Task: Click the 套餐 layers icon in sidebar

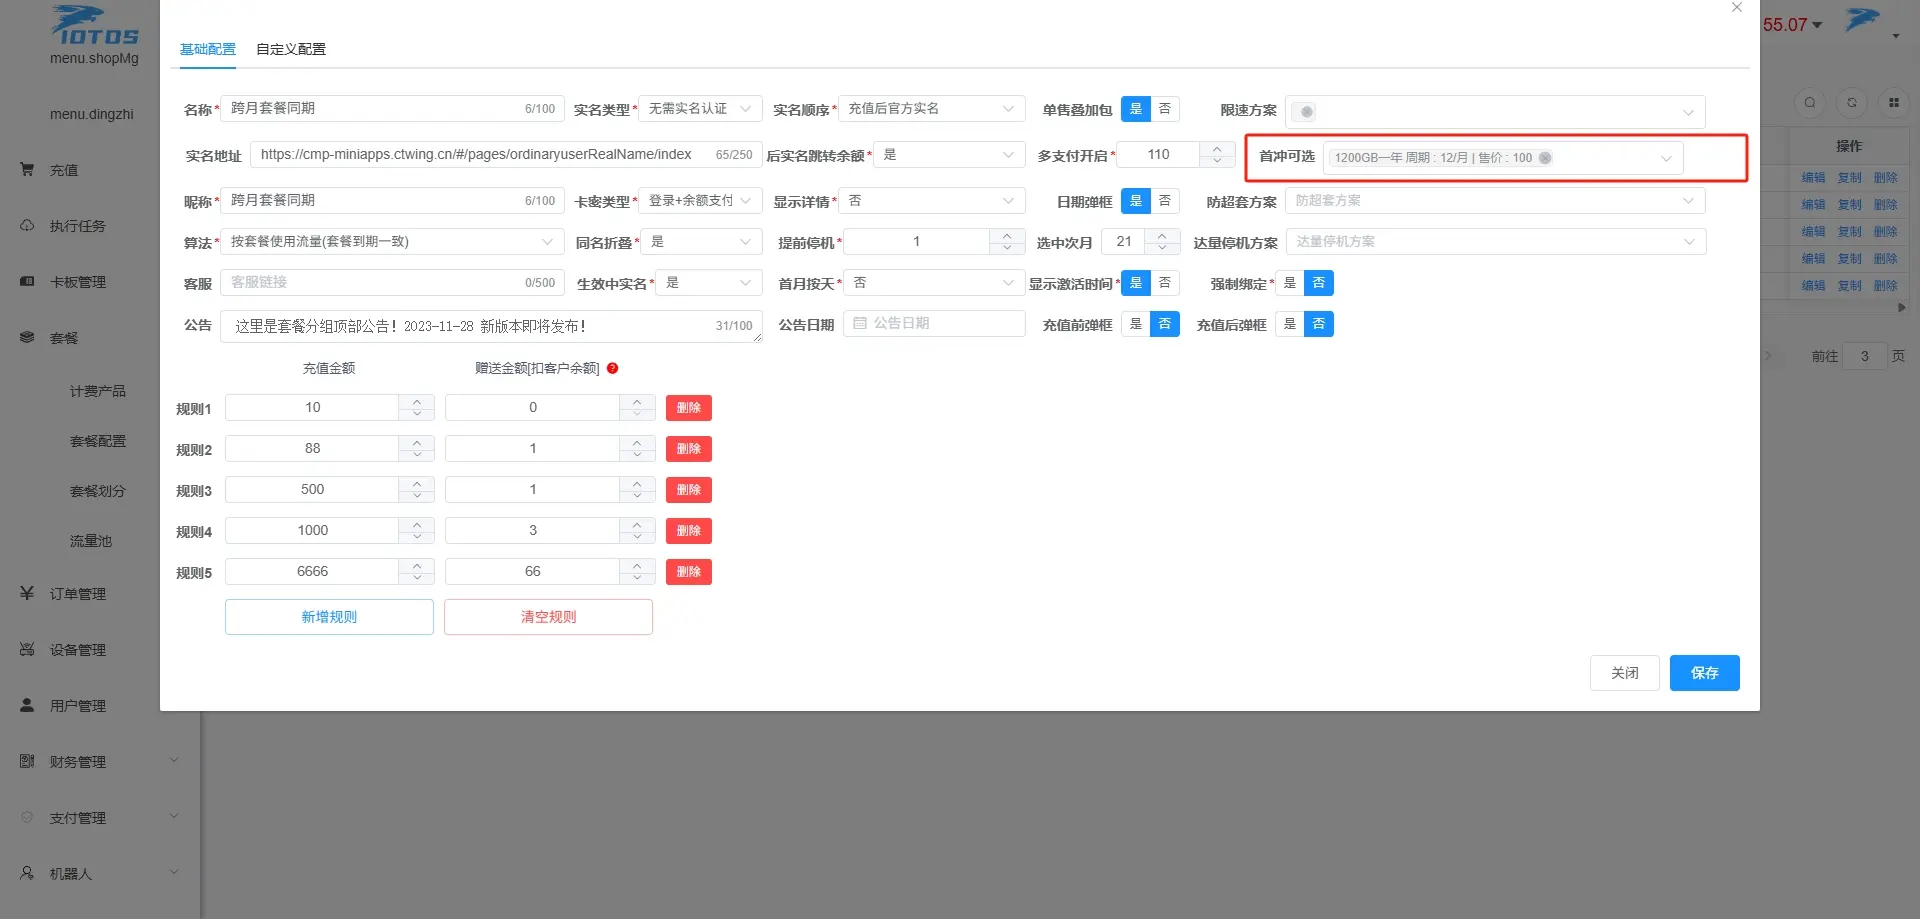Action: pos(27,338)
